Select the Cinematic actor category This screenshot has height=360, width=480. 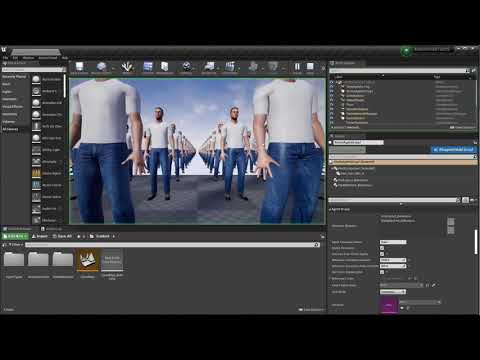pos(9,99)
